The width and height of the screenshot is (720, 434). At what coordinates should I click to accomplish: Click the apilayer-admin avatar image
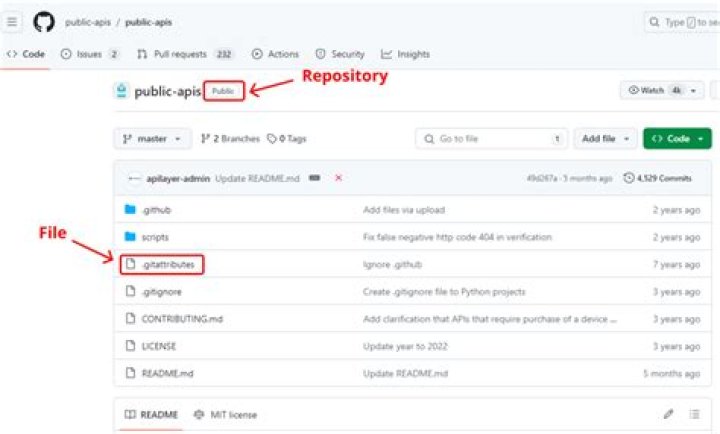tap(134, 178)
